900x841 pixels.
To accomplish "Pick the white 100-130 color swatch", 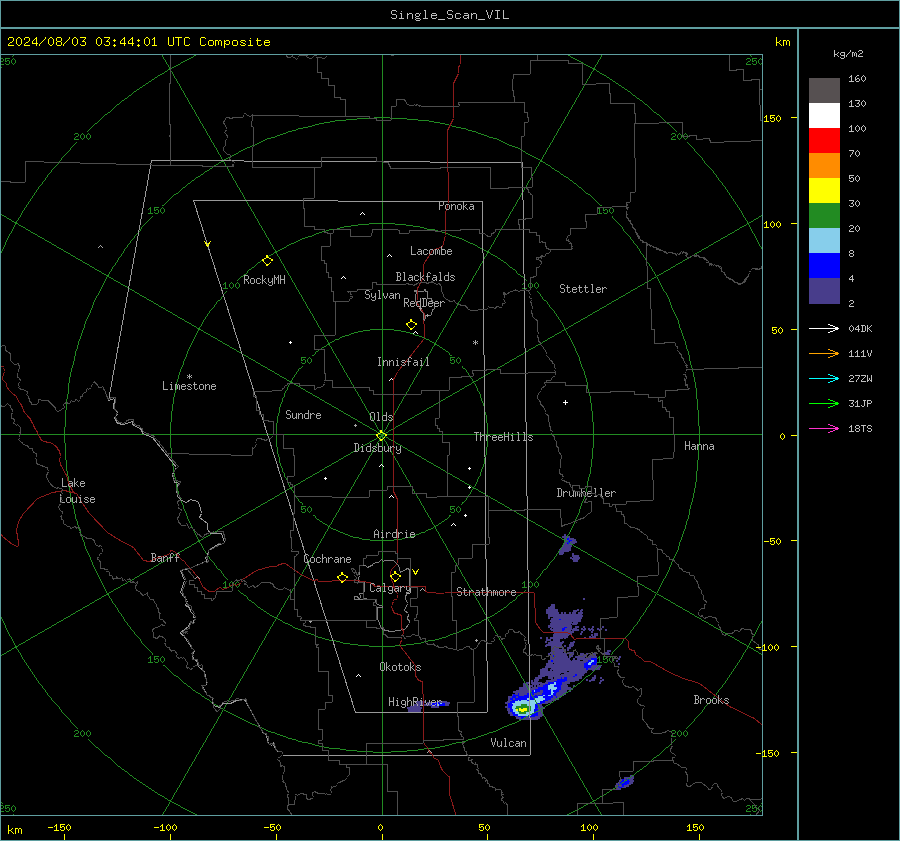I will point(824,115).
